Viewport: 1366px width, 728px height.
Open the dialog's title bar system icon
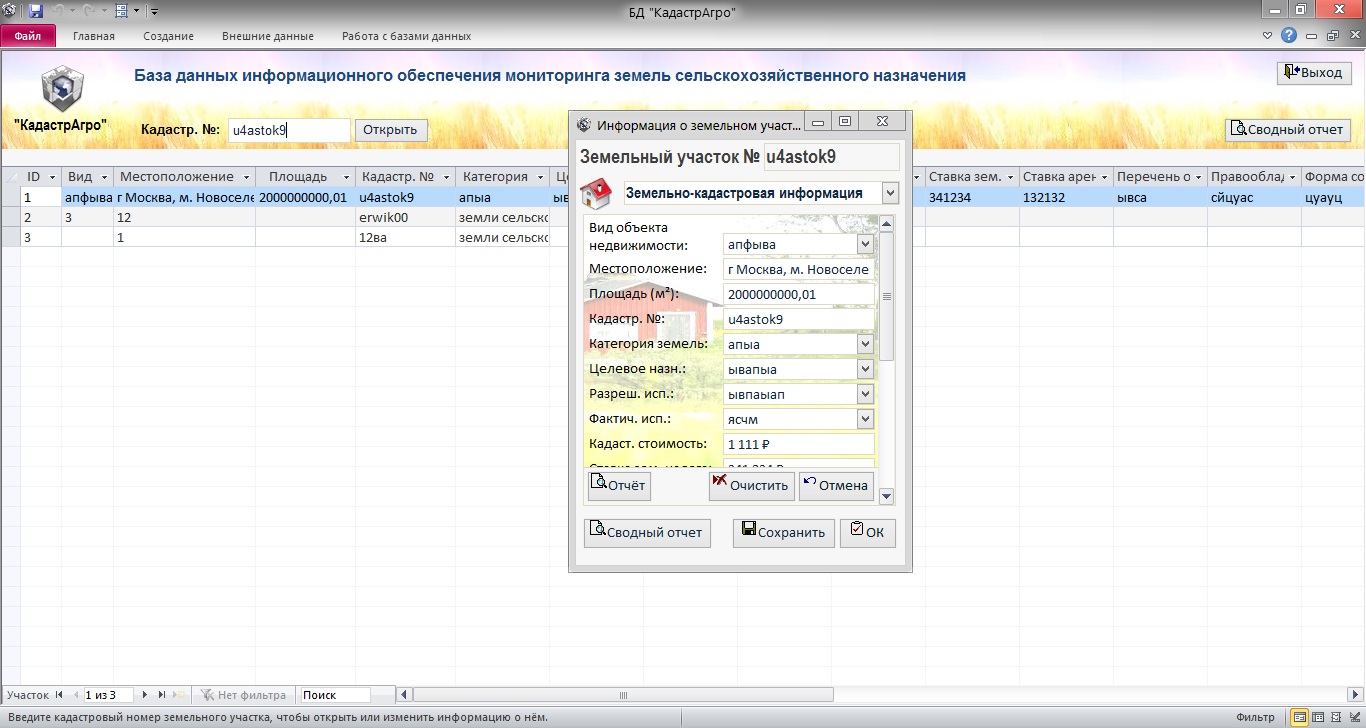click(x=585, y=125)
